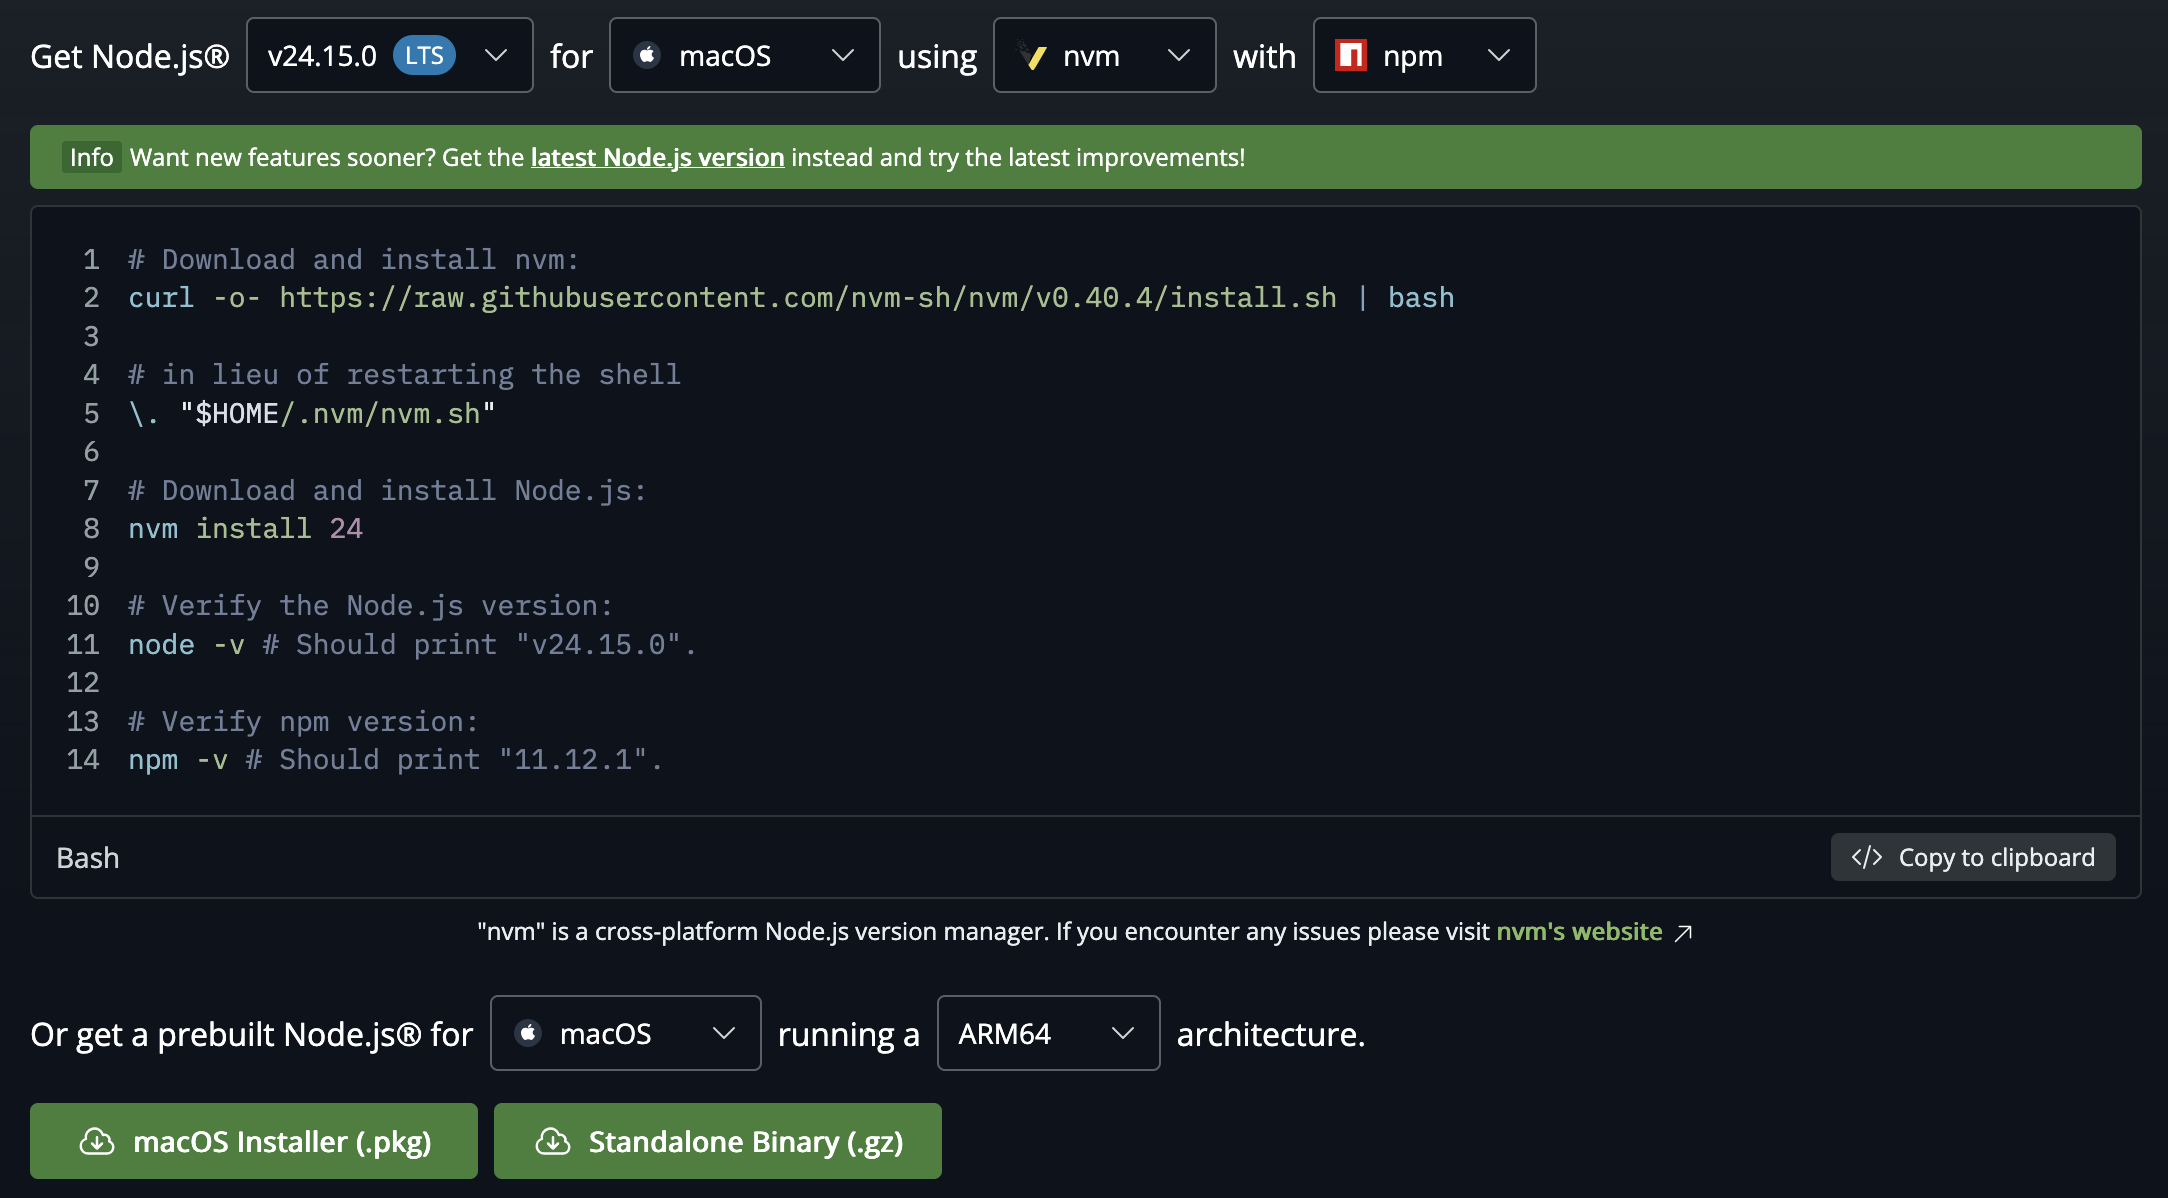2168x1198 pixels.
Task: Click the code brackets icon on Copy button
Action: pos(1866,857)
